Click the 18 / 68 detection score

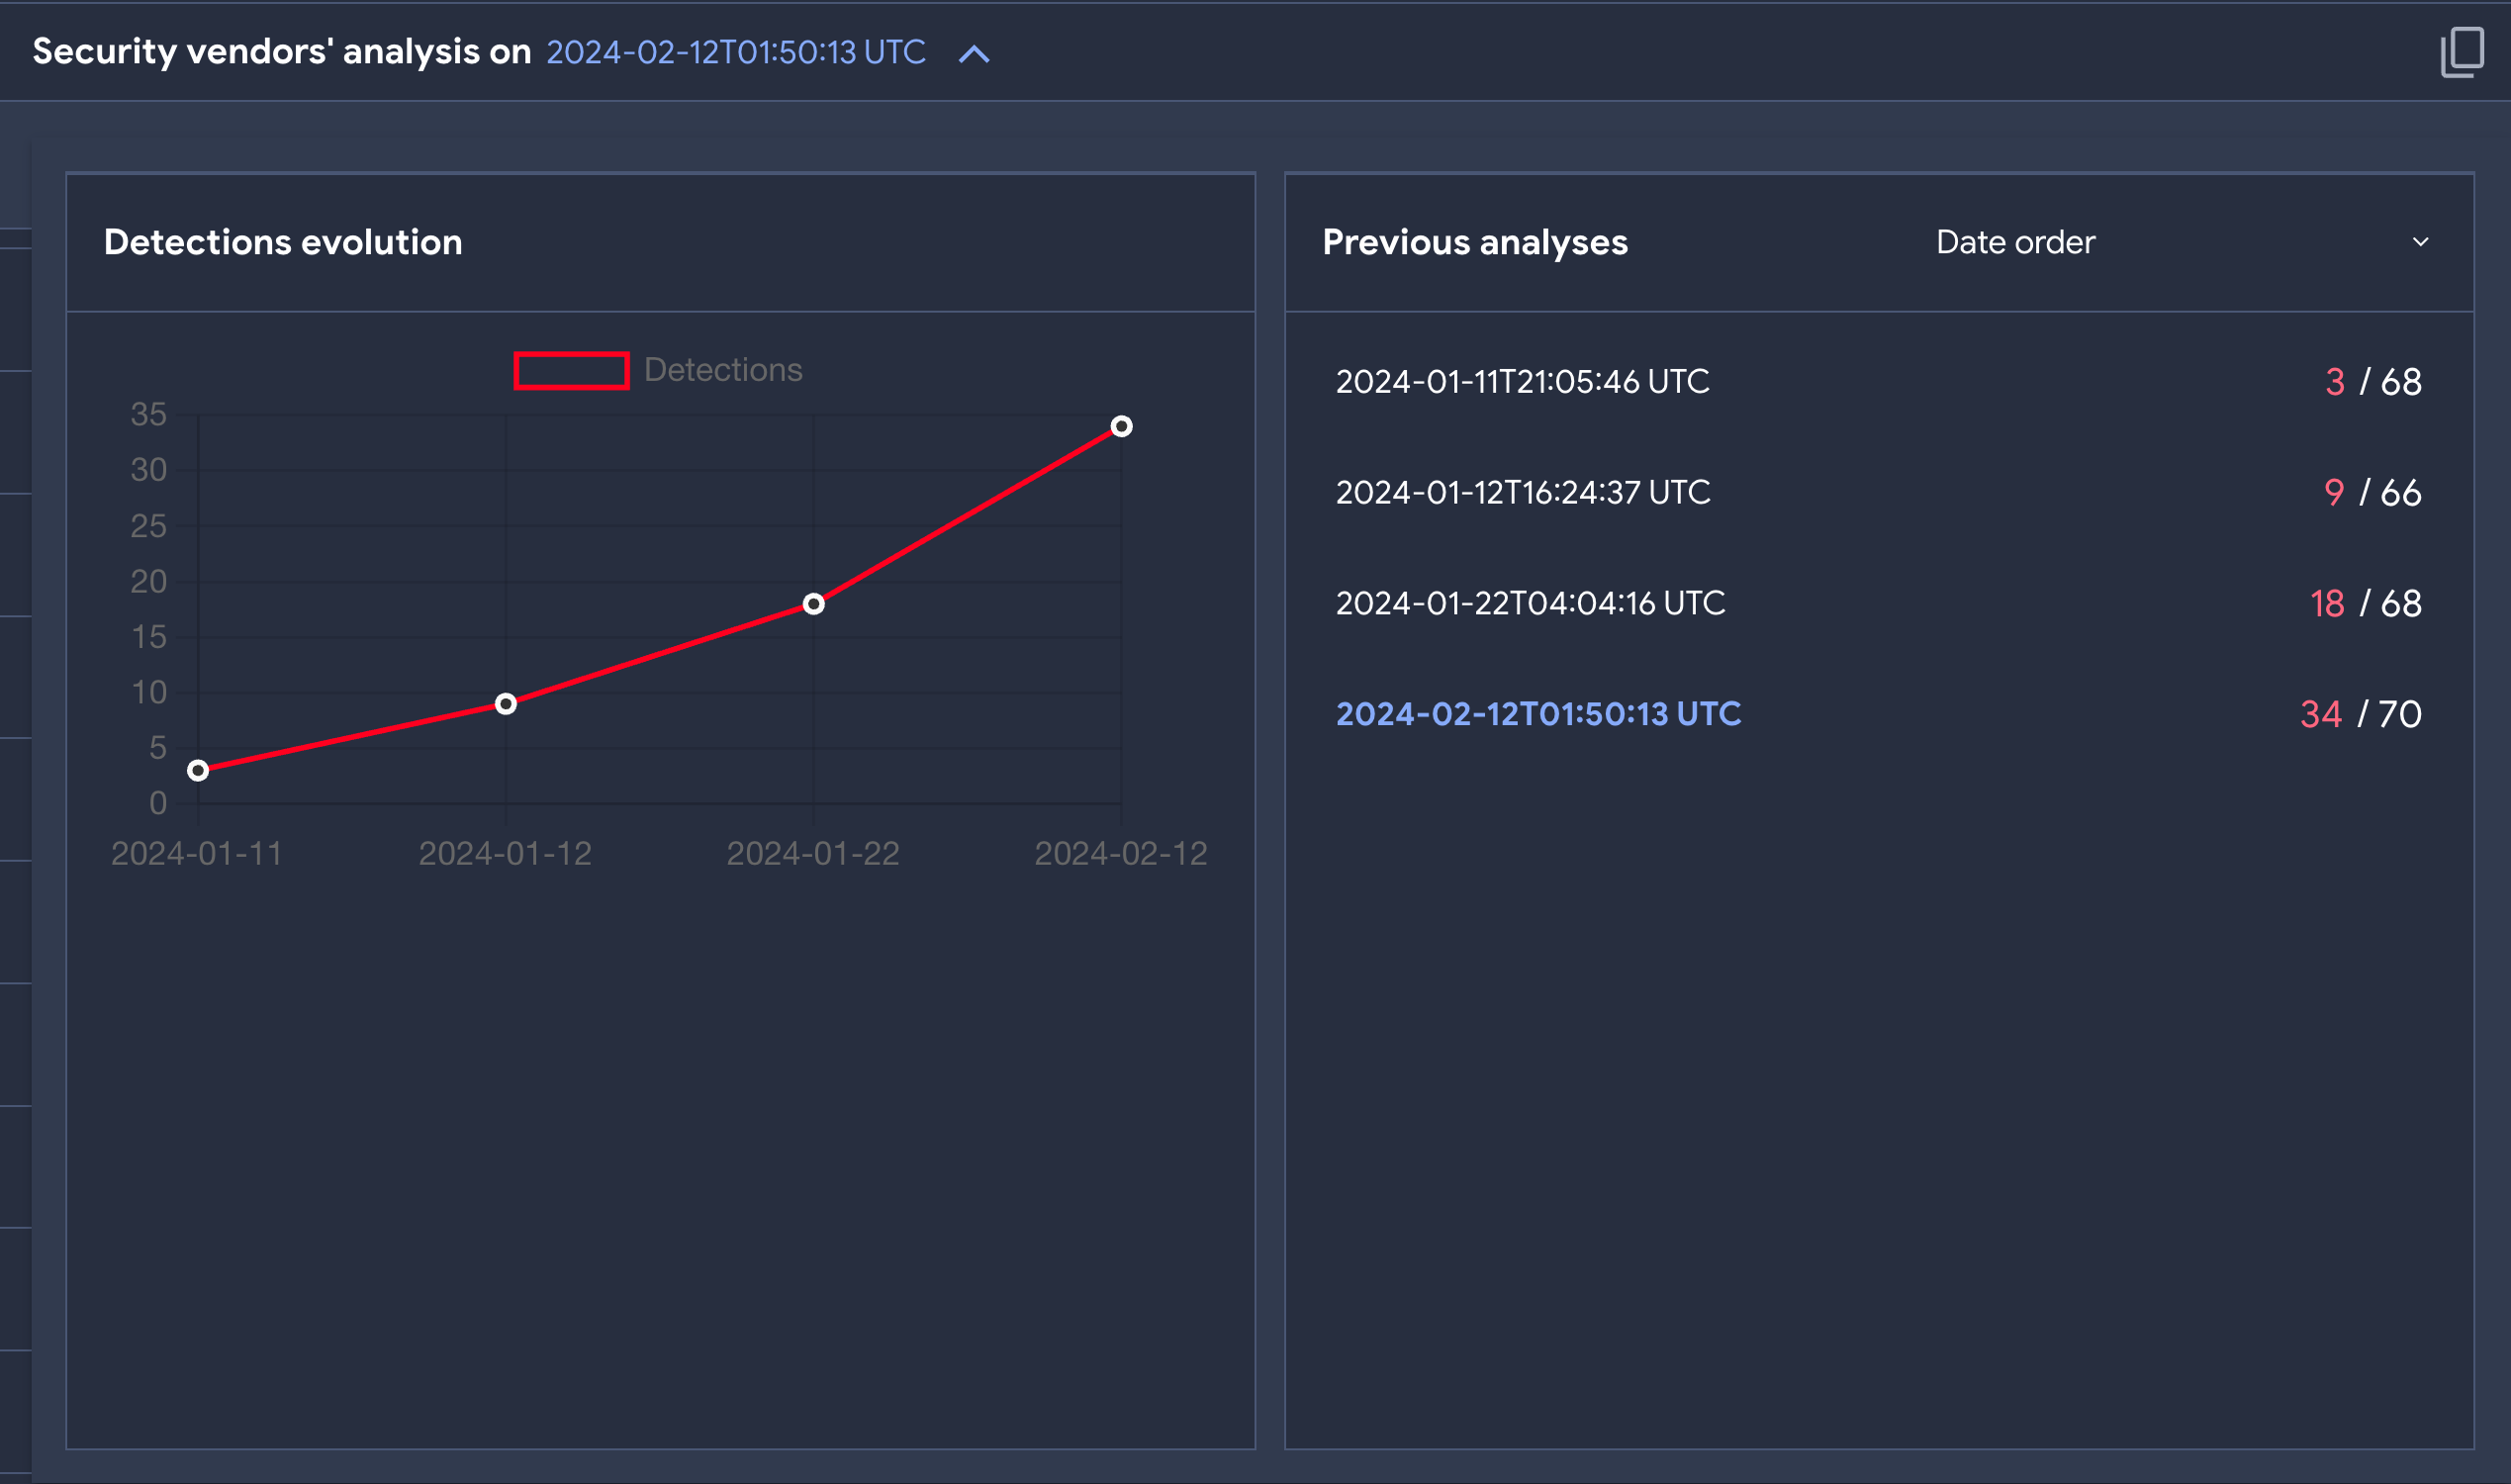2365,603
